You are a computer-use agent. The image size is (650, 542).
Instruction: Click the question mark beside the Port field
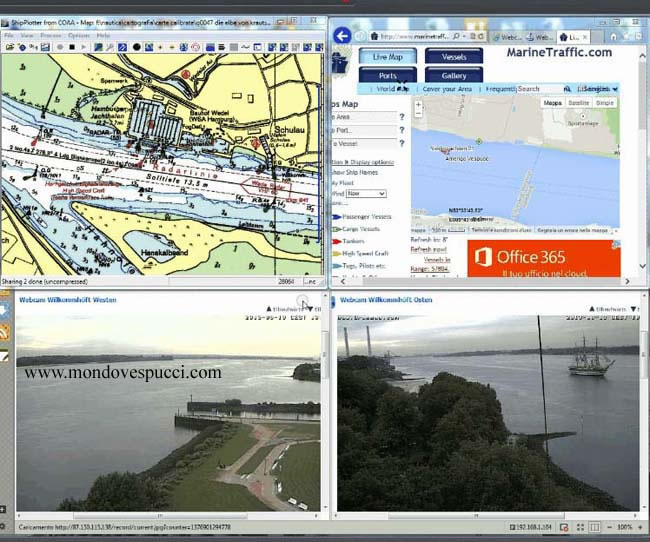tap(402, 130)
